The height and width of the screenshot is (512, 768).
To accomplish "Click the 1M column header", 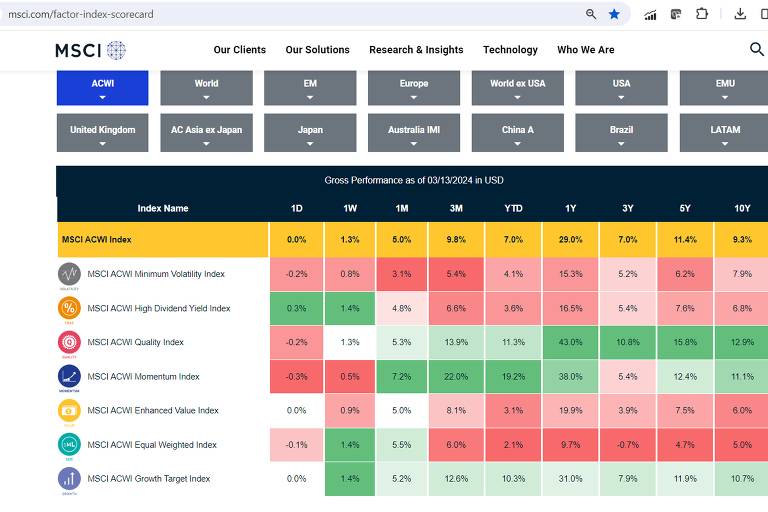I will [x=402, y=208].
